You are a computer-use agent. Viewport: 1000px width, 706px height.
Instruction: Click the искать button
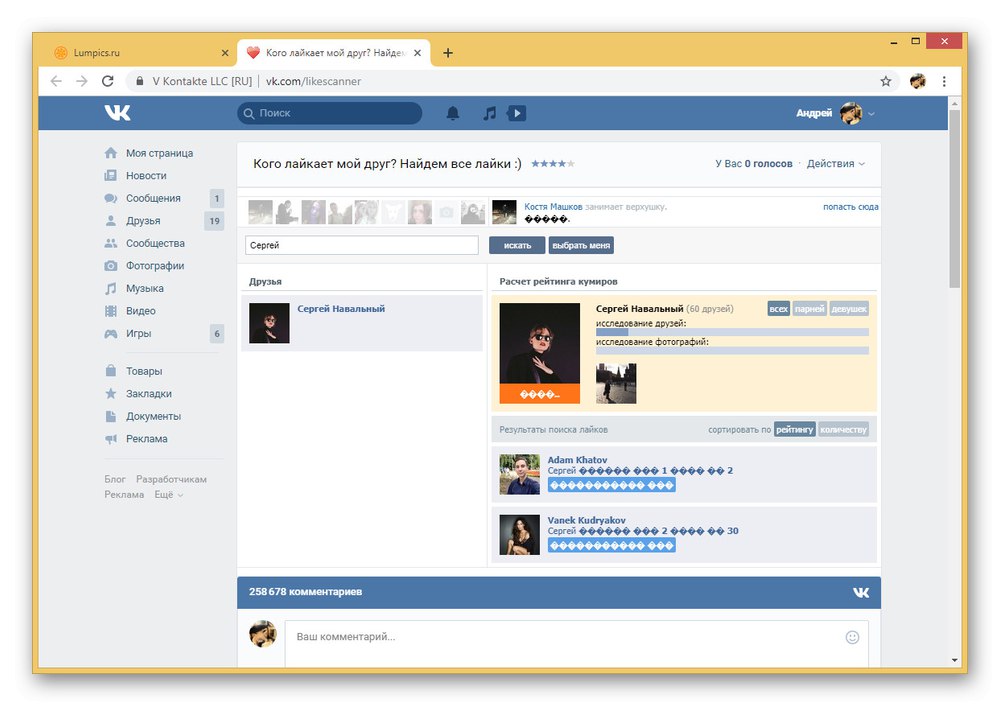coord(517,246)
